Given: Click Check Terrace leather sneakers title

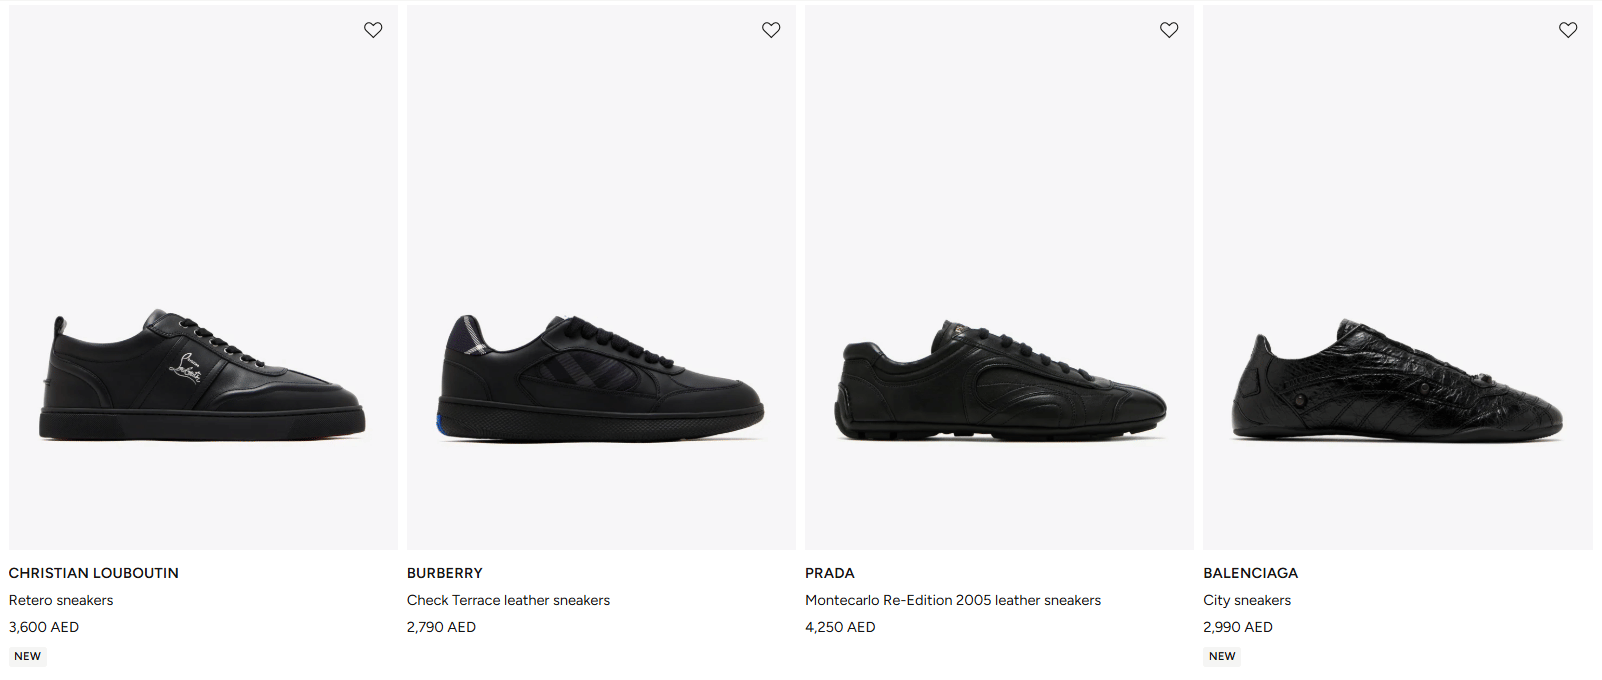Looking at the screenshot, I should pyautogui.click(x=508, y=600).
